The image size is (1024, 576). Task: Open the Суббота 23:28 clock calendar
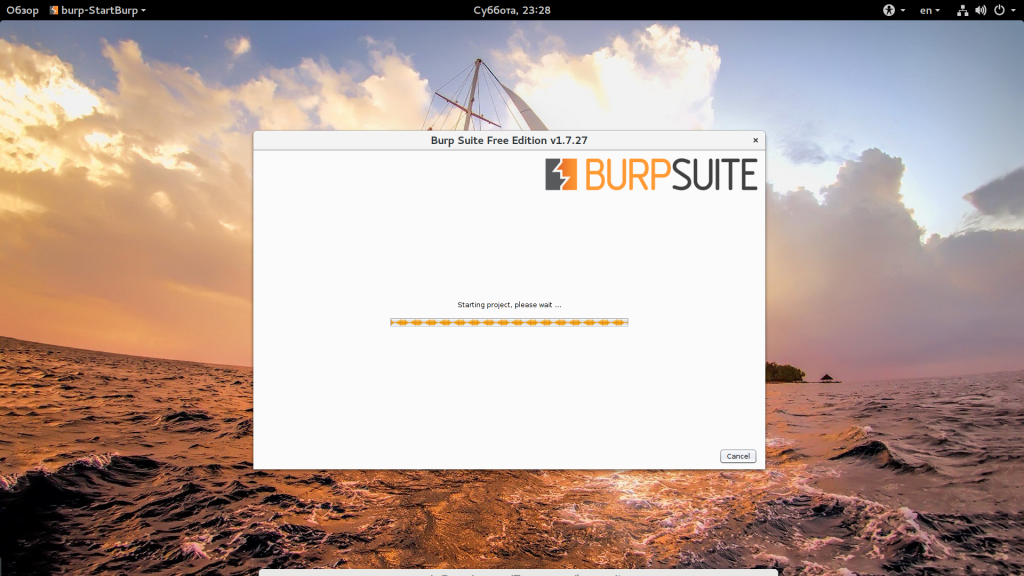point(511,10)
